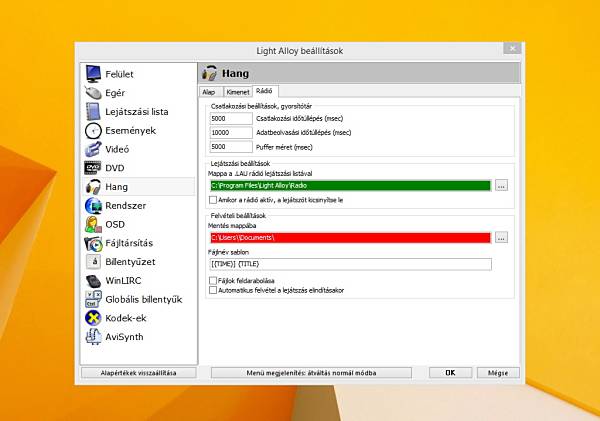This screenshot has width=600, height=421.
Task: Open the Lejátszási lista notebook icon
Action: pos(93,111)
